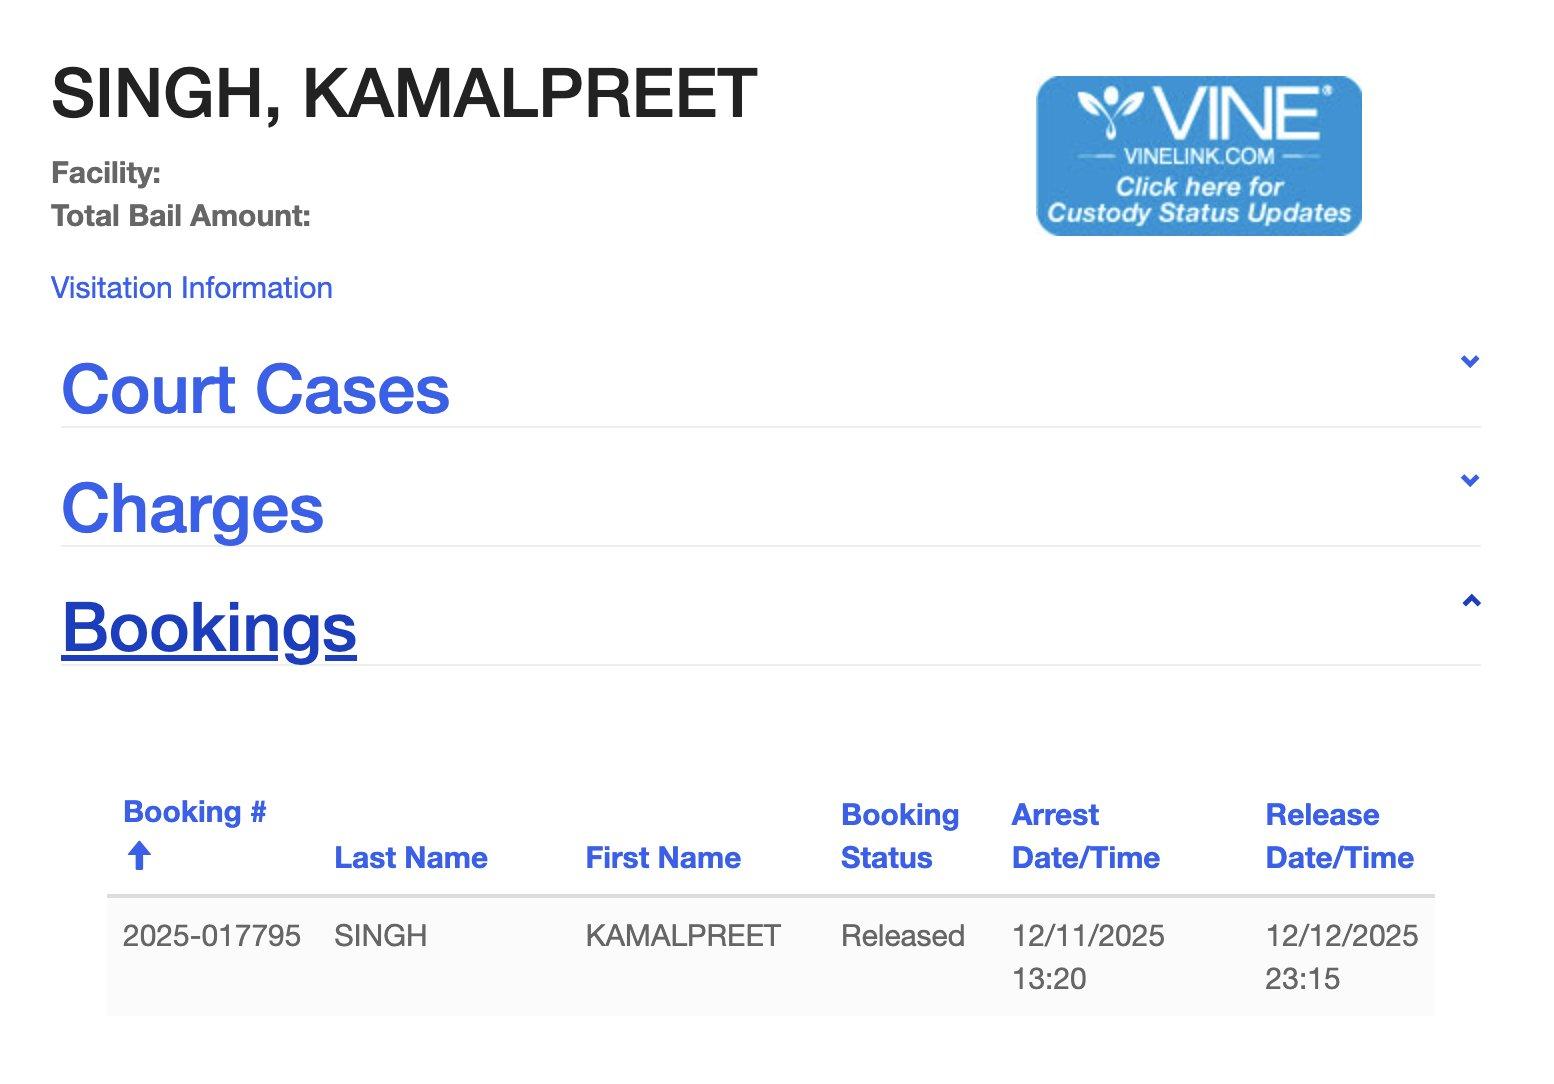1554x1084 pixels.
Task: Sort by Booking Status column header
Action: (x=899, y=836)
